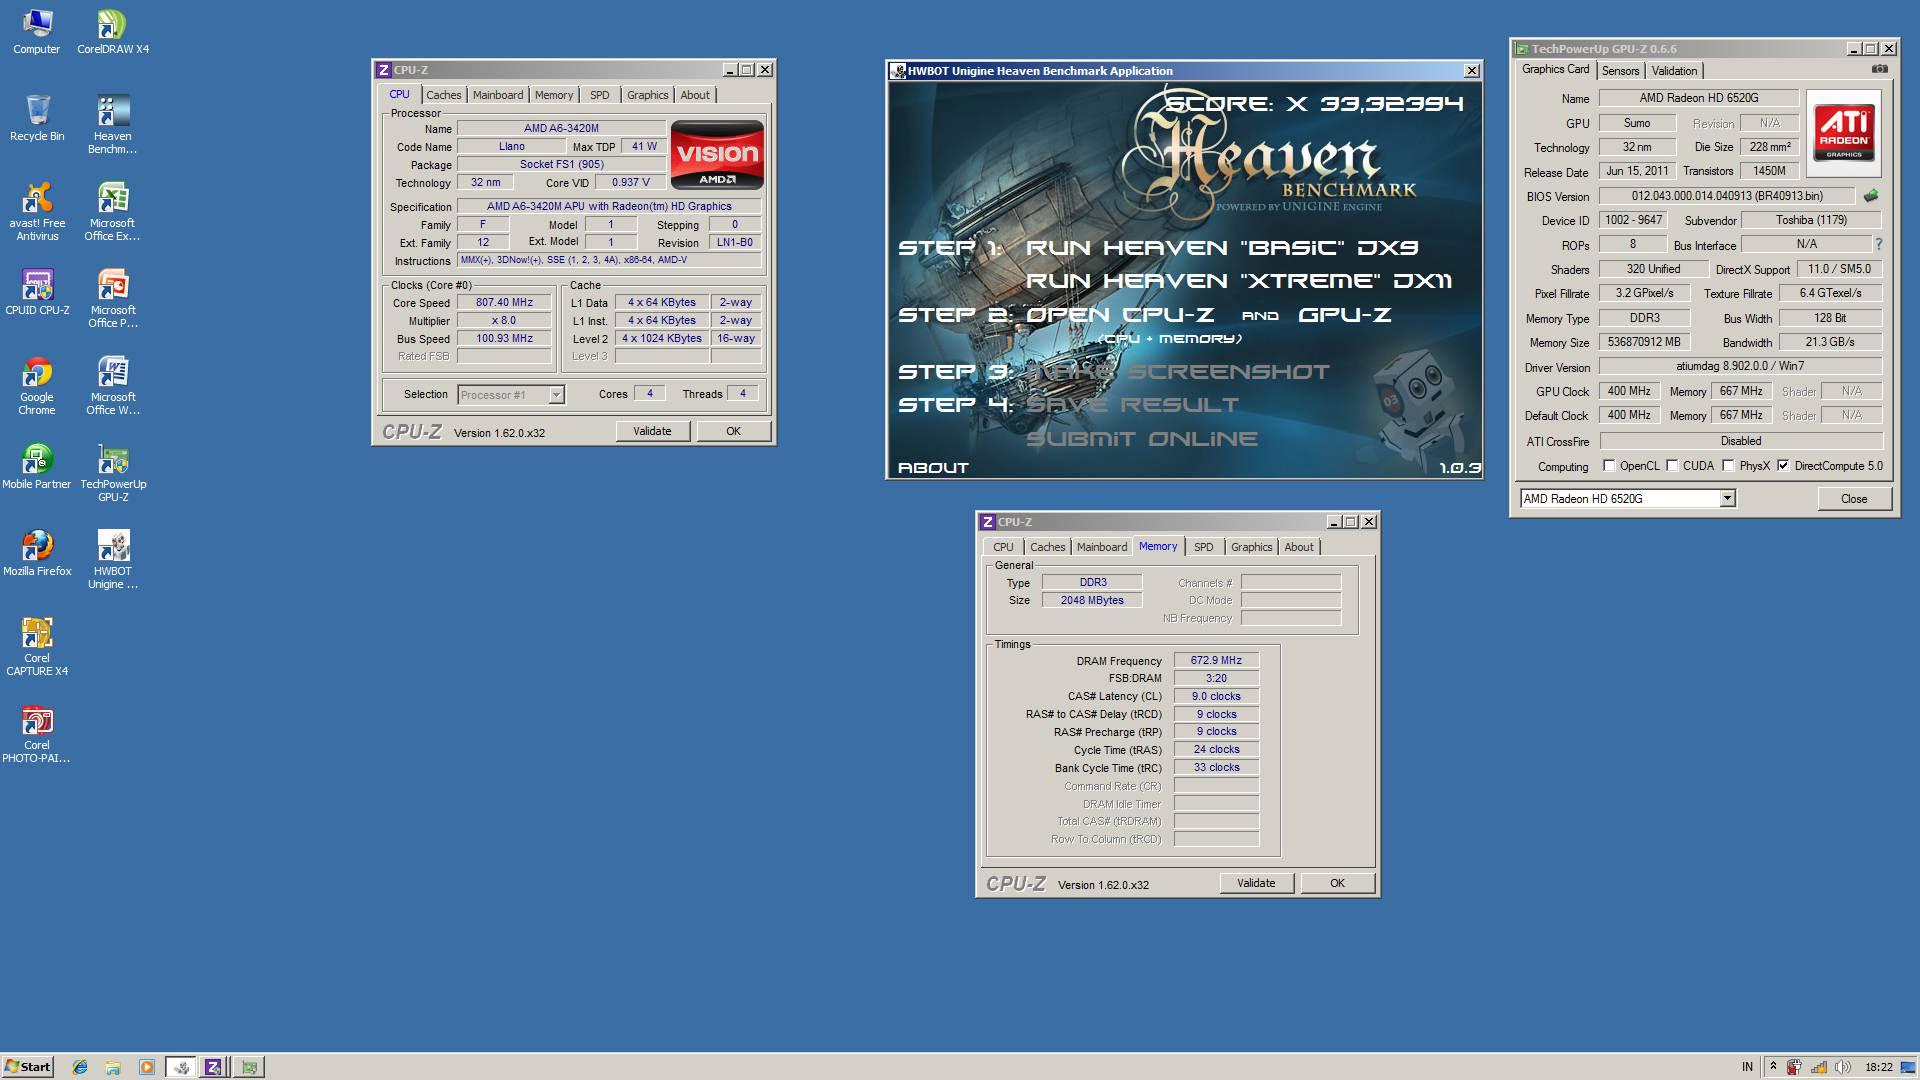
Task: Click the network signal tray icon
Action: tap(1819, 1067)
